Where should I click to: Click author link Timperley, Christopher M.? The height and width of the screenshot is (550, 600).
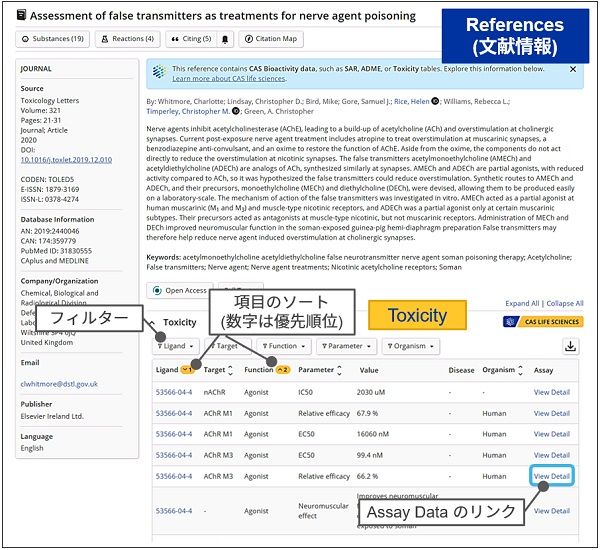188,111
